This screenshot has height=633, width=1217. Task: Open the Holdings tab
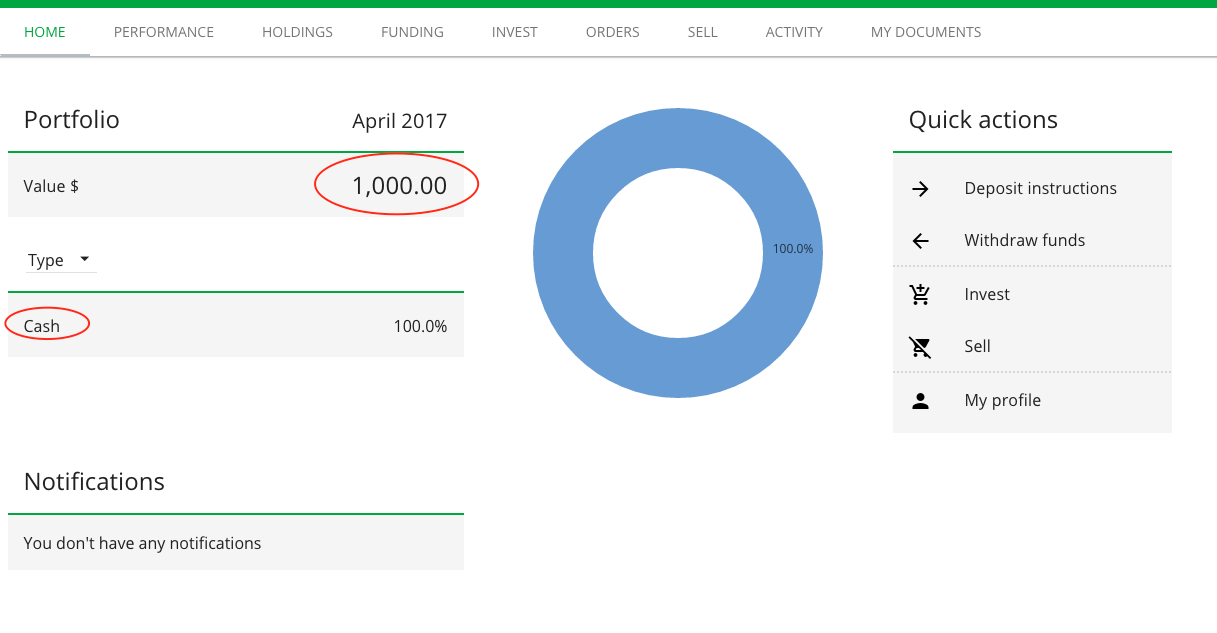click(x=297, y=32)
